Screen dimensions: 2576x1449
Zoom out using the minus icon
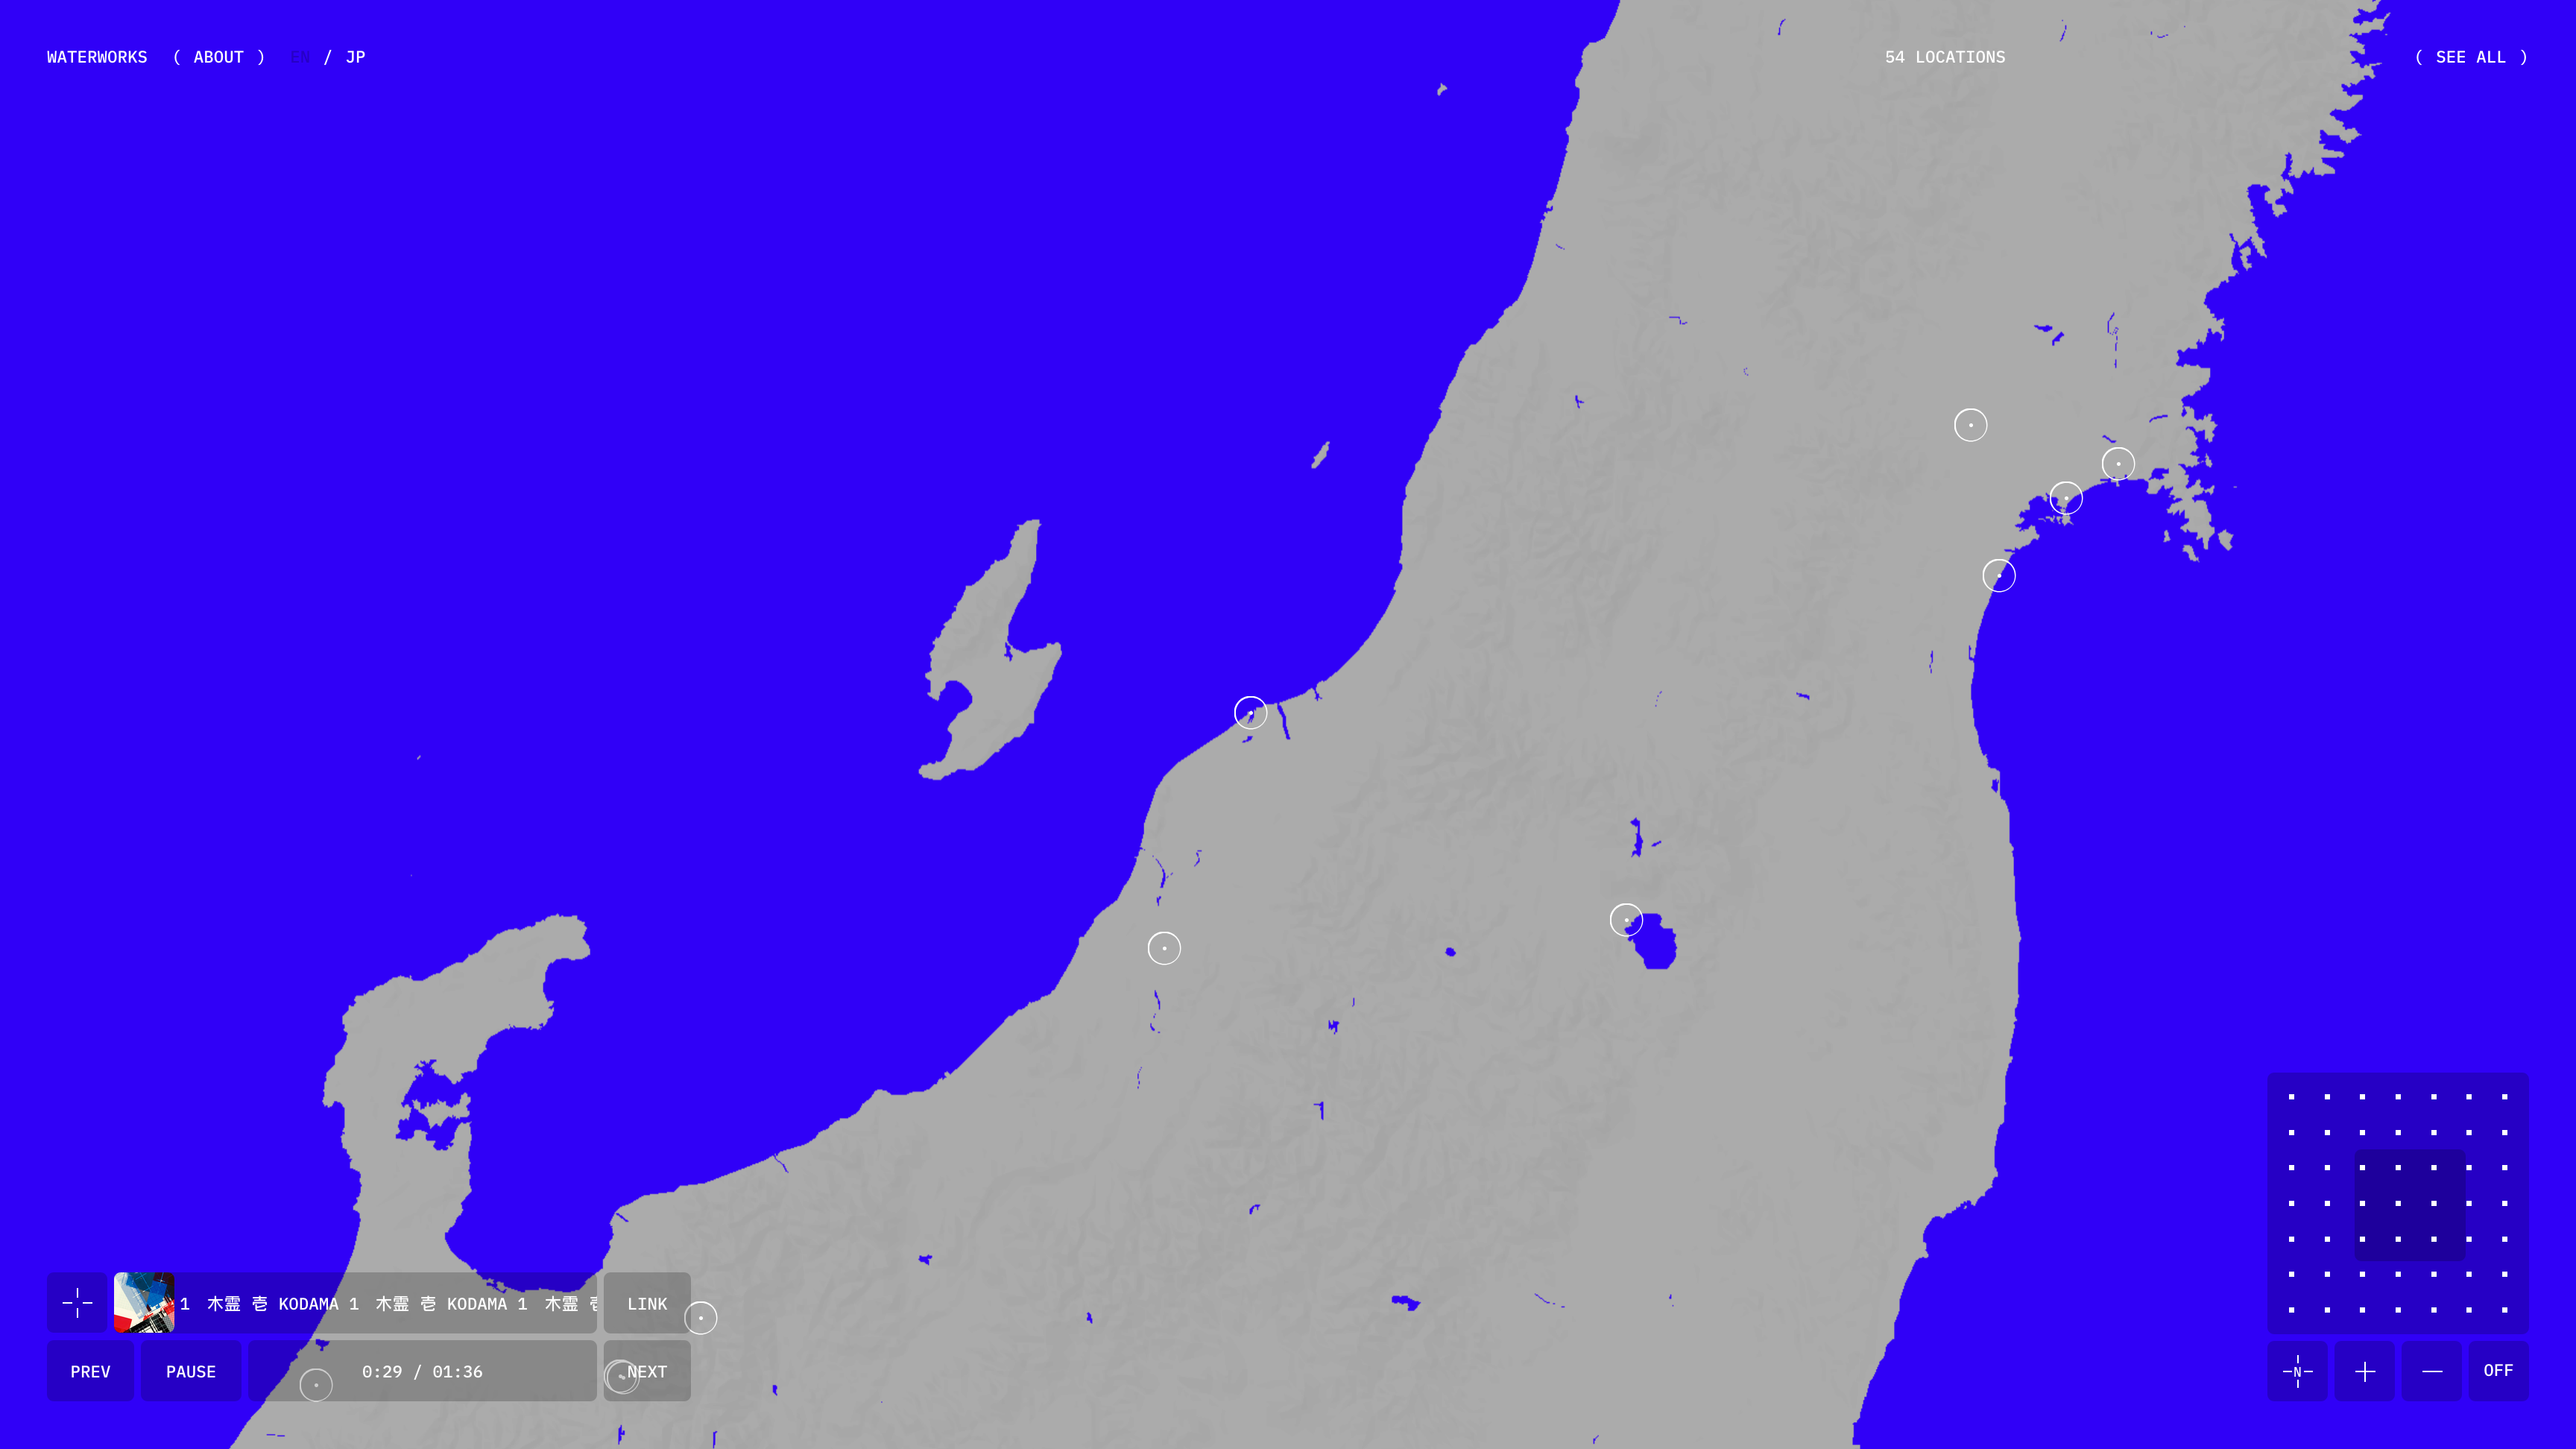tap(2432, 1371)
